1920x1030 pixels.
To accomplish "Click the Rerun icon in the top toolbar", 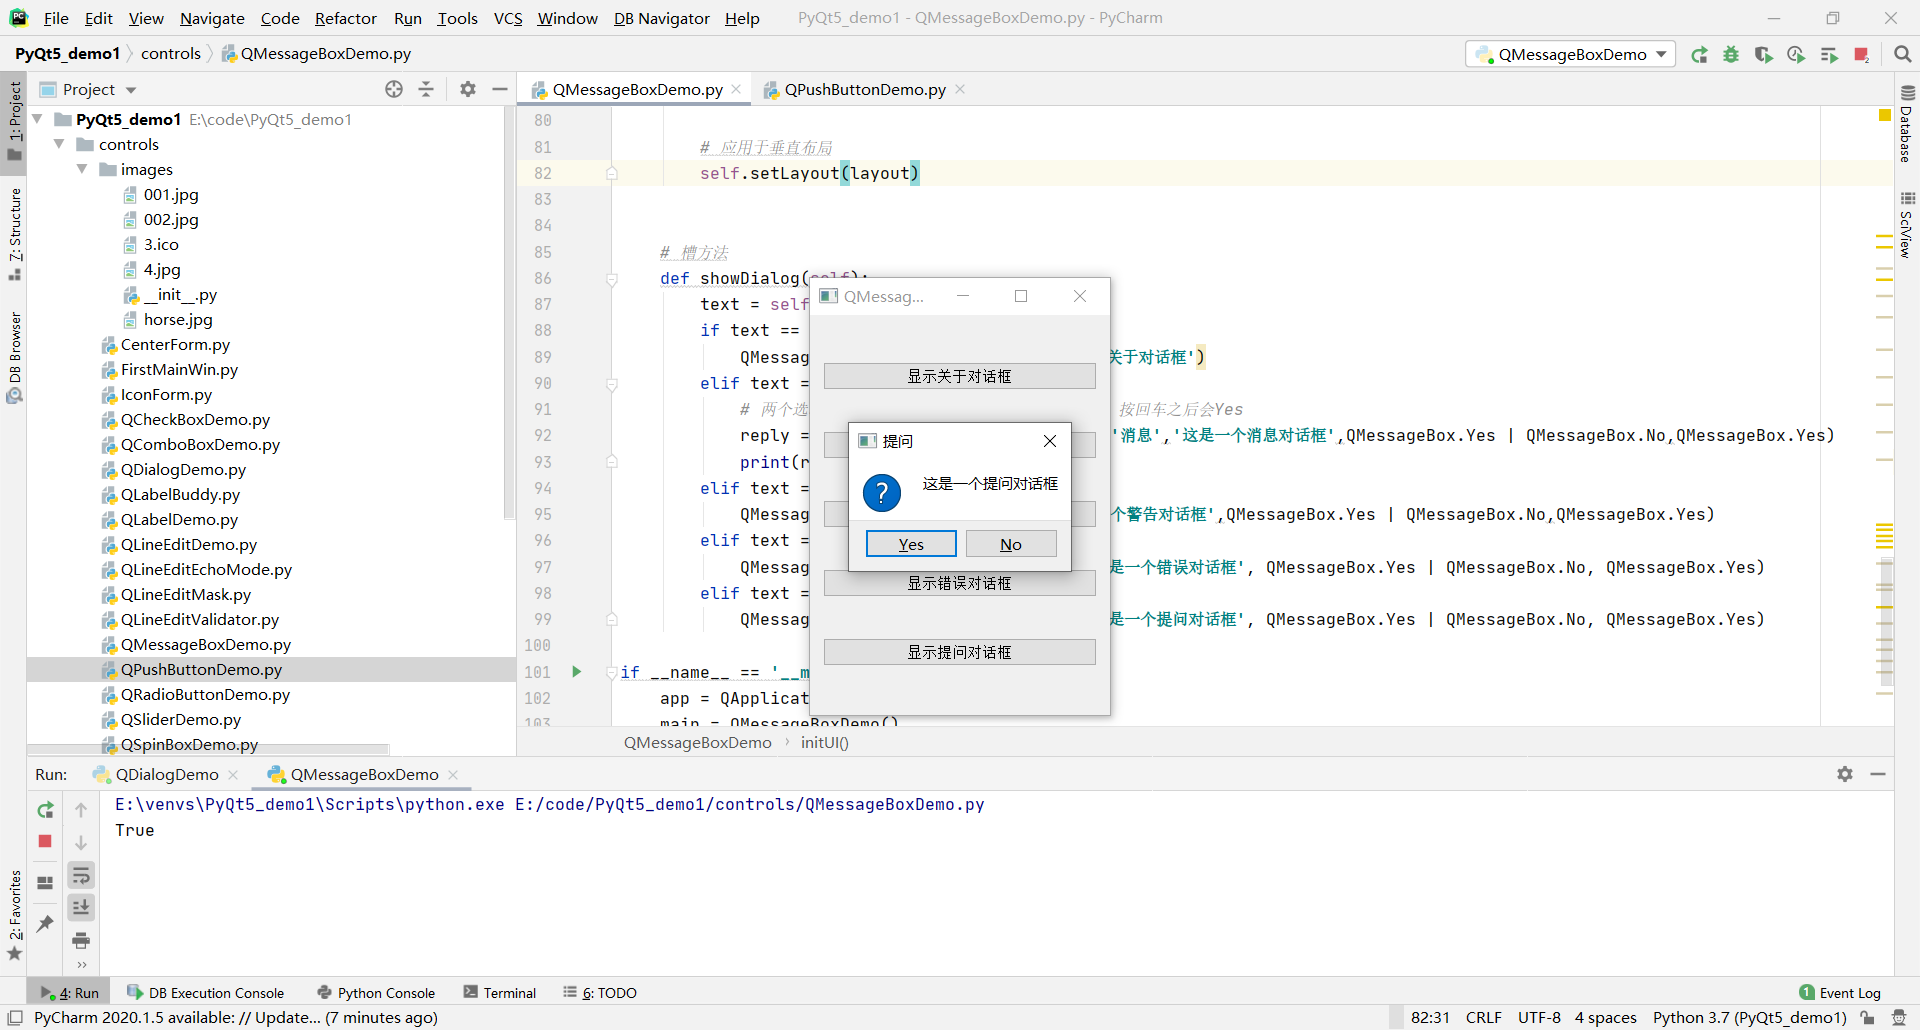I will pos(1699,55).
